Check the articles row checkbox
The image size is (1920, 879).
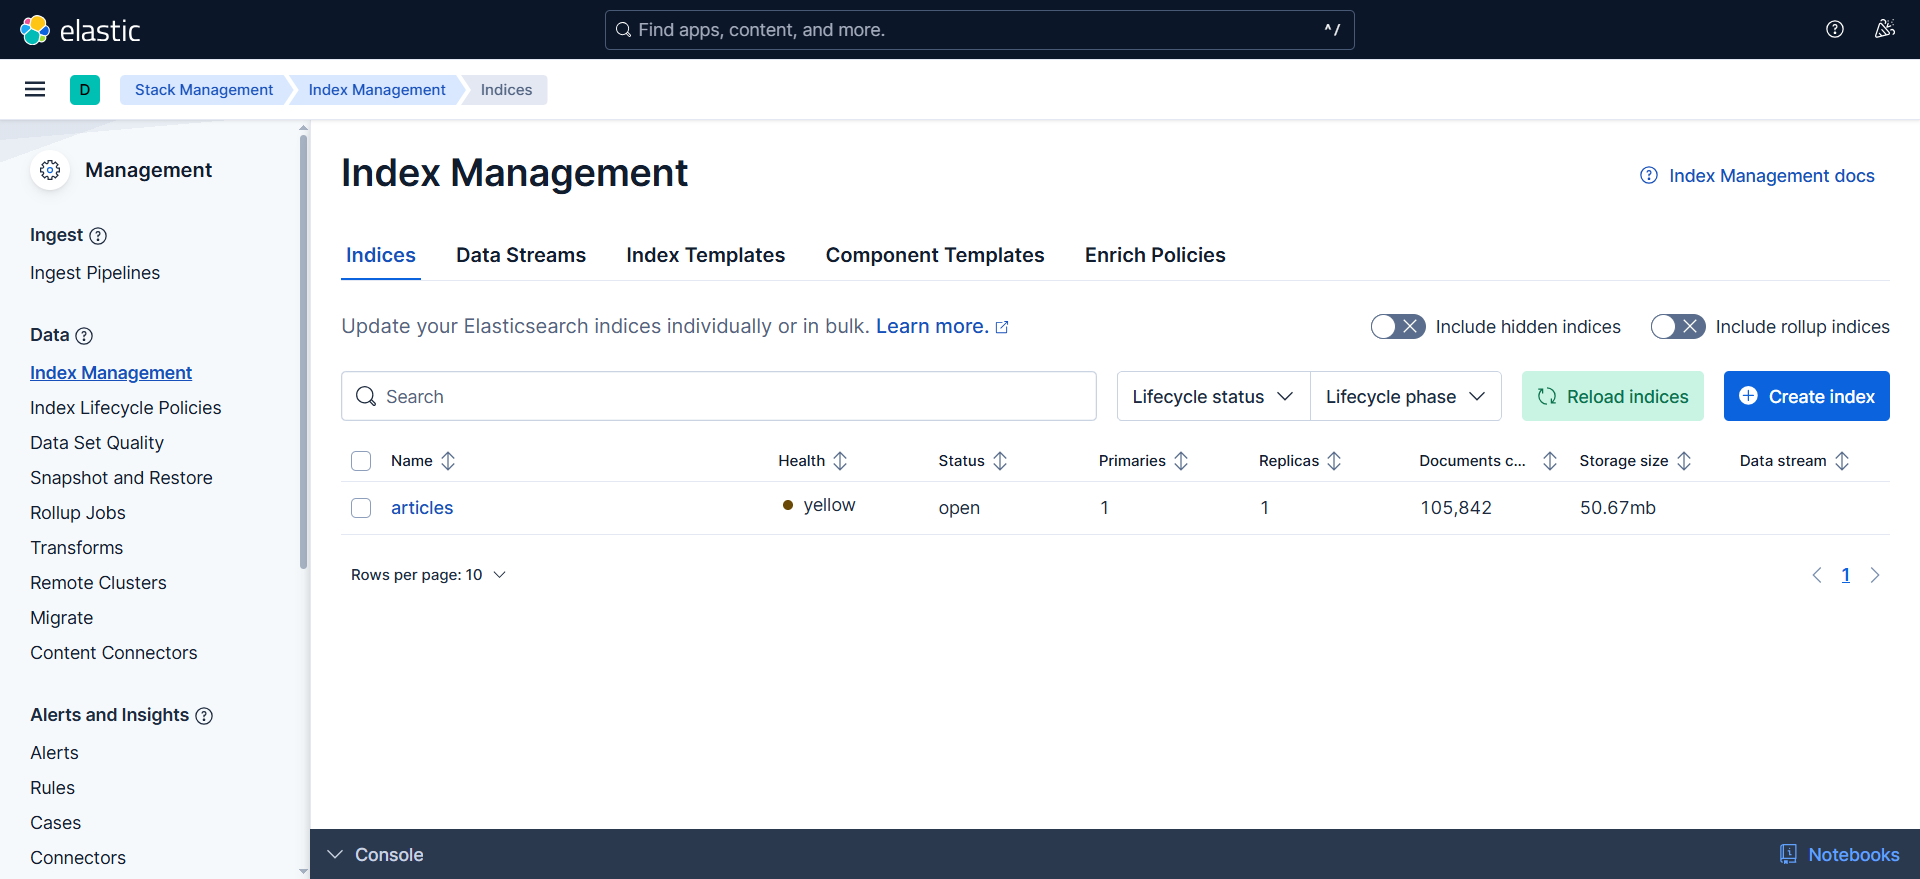[361, 508]
